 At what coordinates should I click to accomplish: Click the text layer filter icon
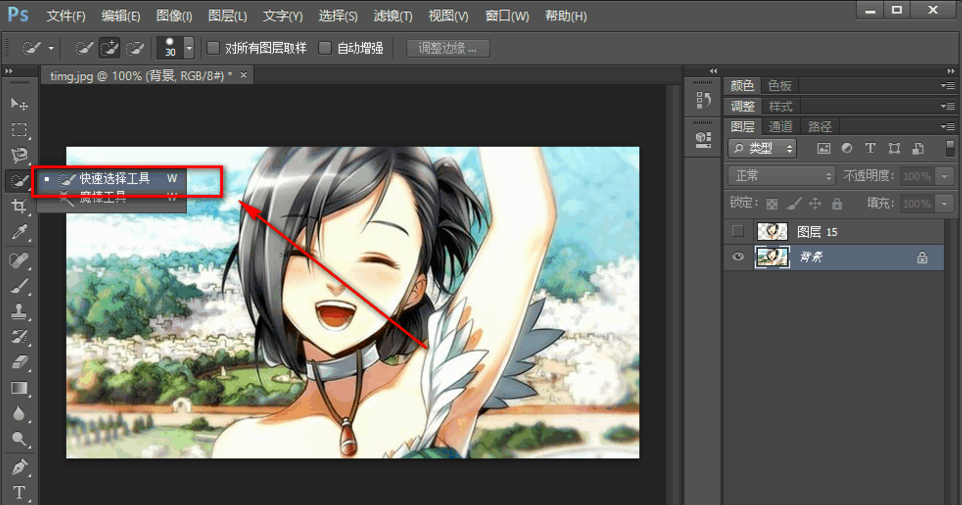coord(870,148)
